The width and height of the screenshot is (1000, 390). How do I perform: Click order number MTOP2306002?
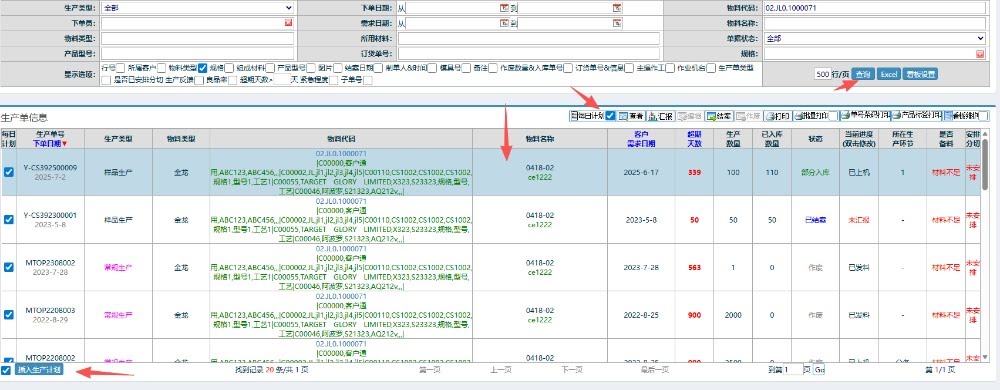(x=50, y=263)
